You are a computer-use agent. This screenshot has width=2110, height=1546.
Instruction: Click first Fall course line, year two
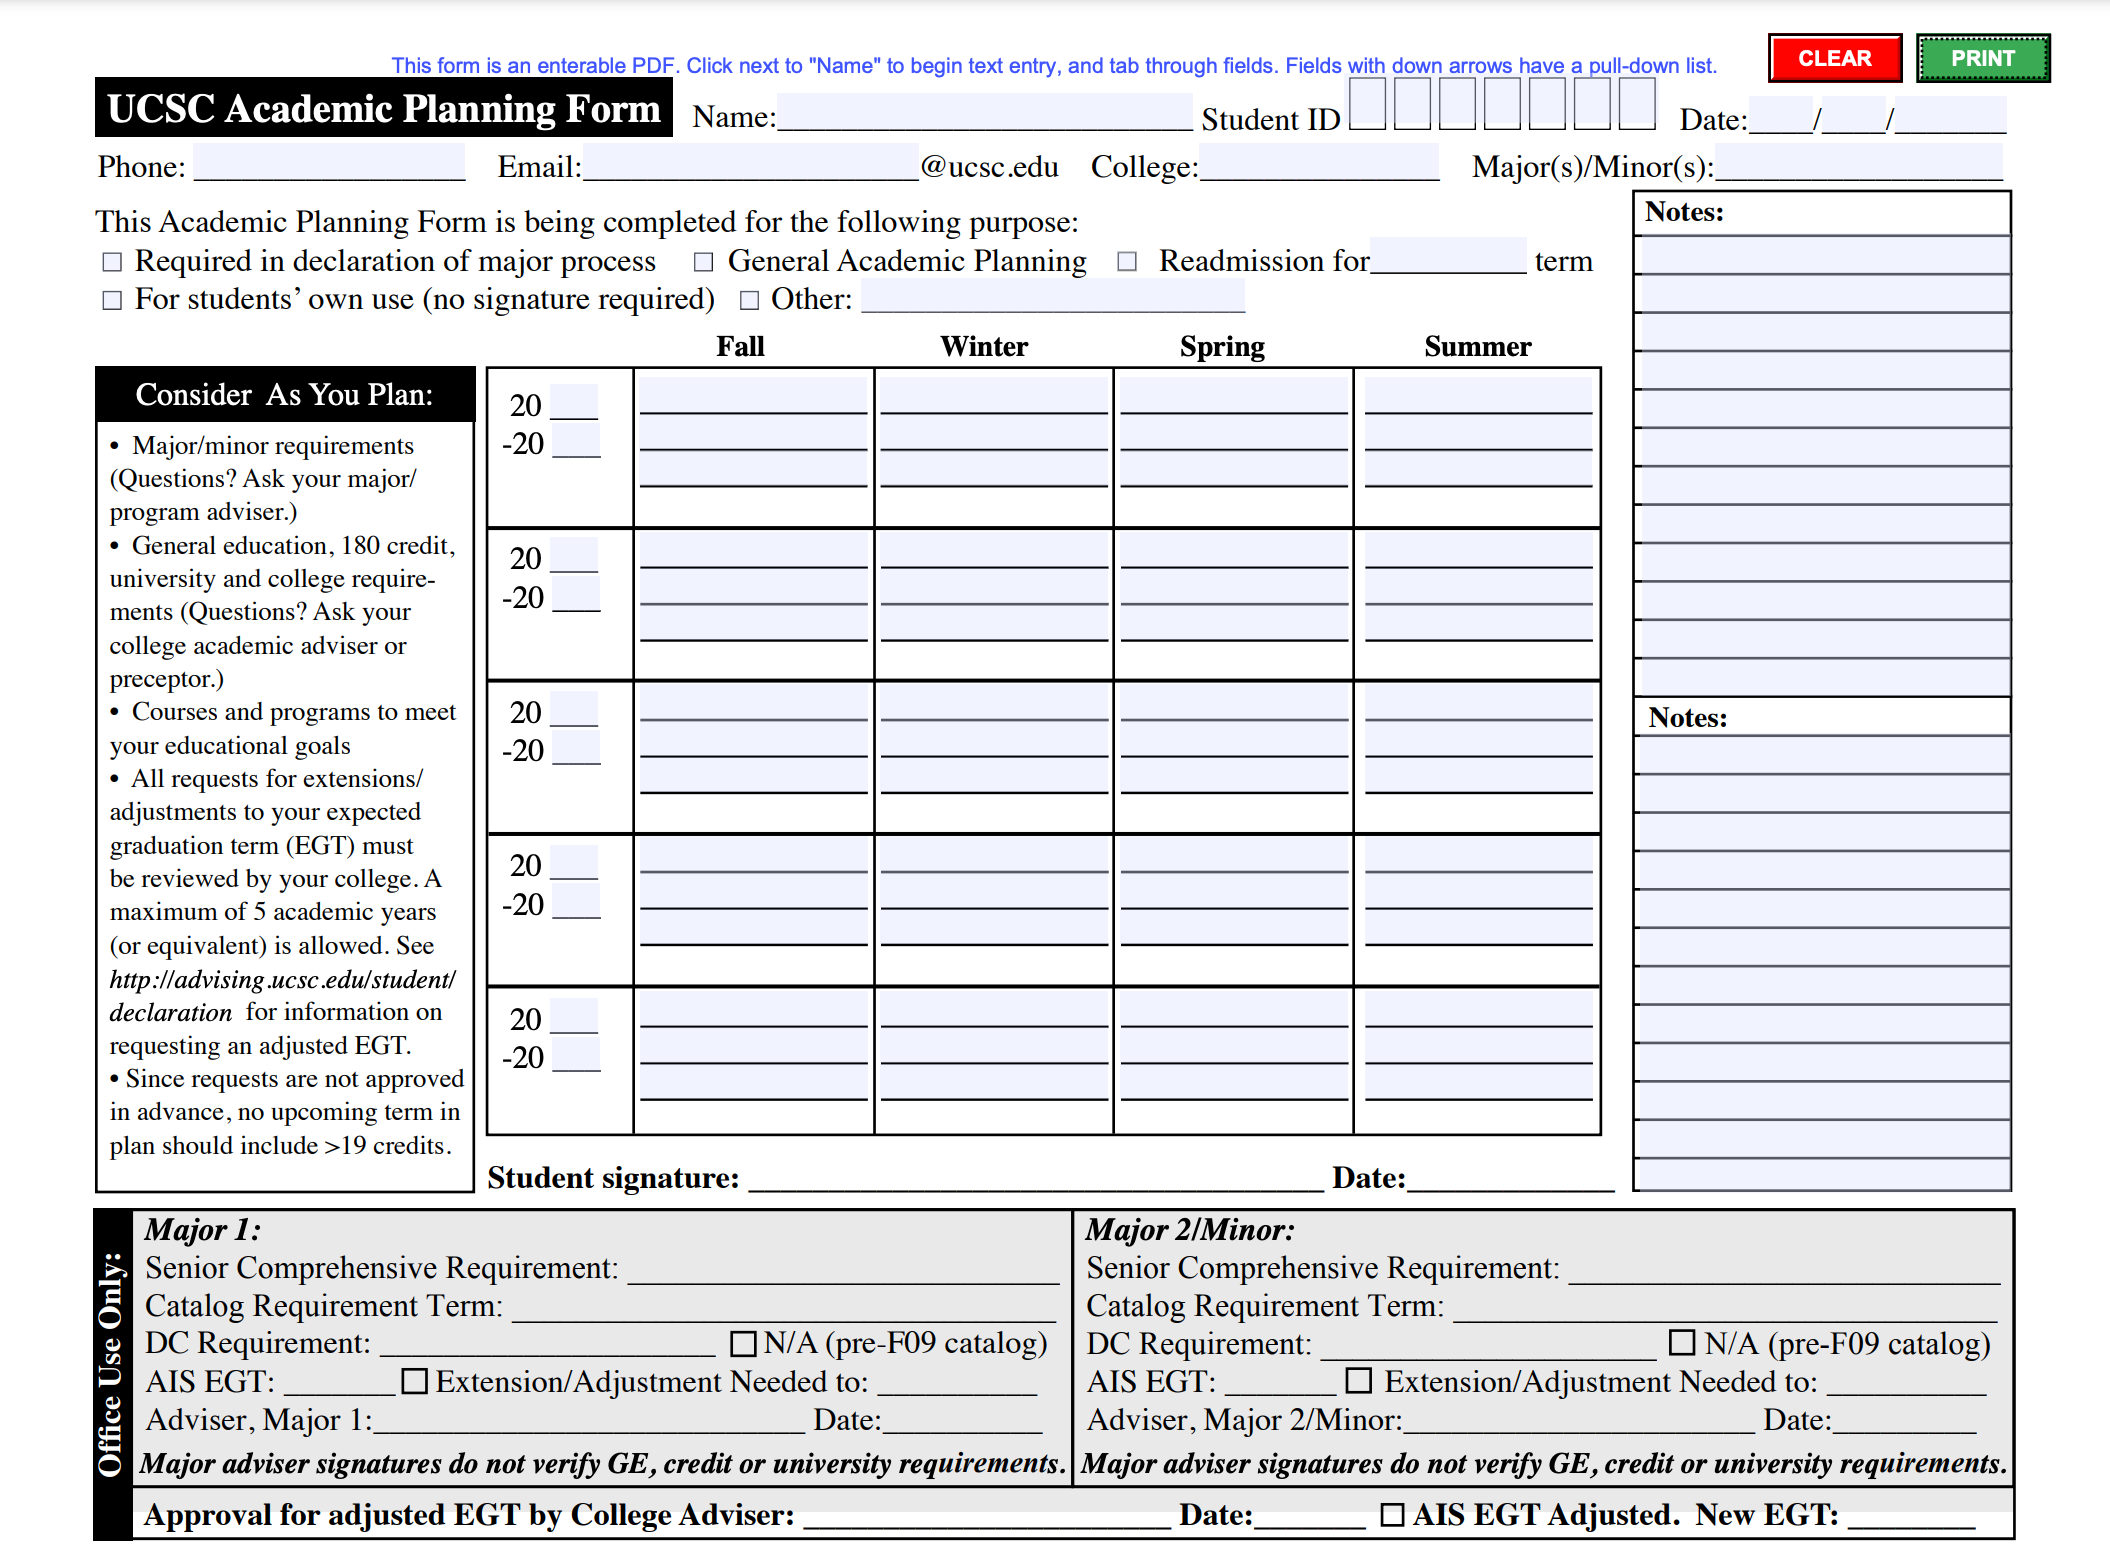[x=753, y=550]
